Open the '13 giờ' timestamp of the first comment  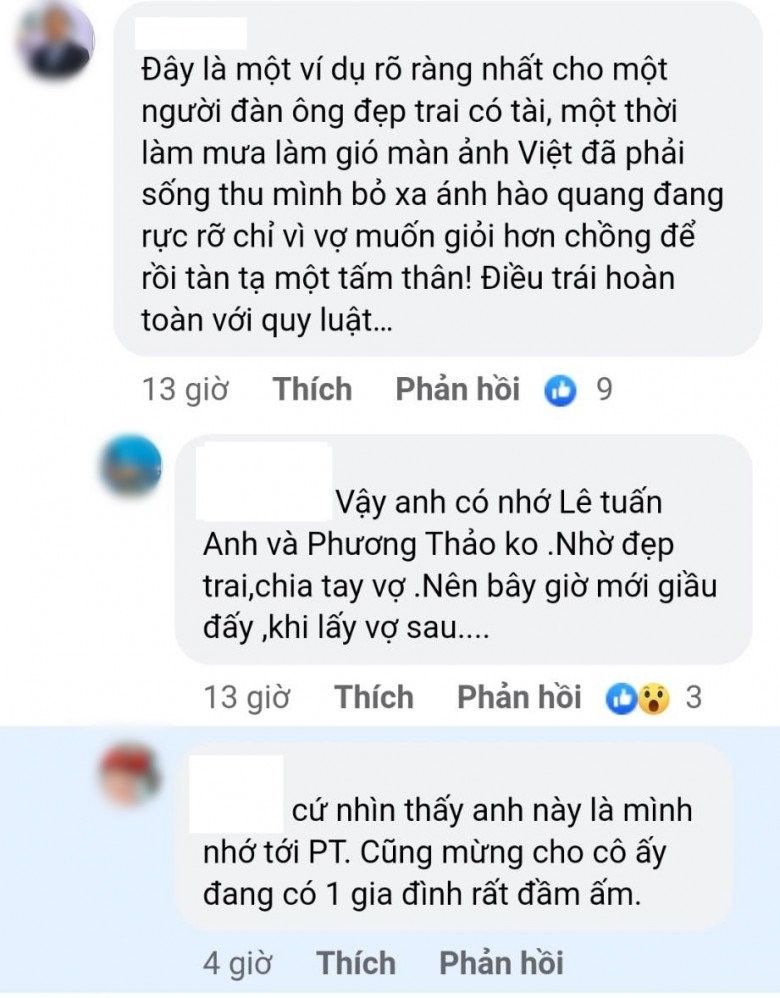tap(185, 389)
